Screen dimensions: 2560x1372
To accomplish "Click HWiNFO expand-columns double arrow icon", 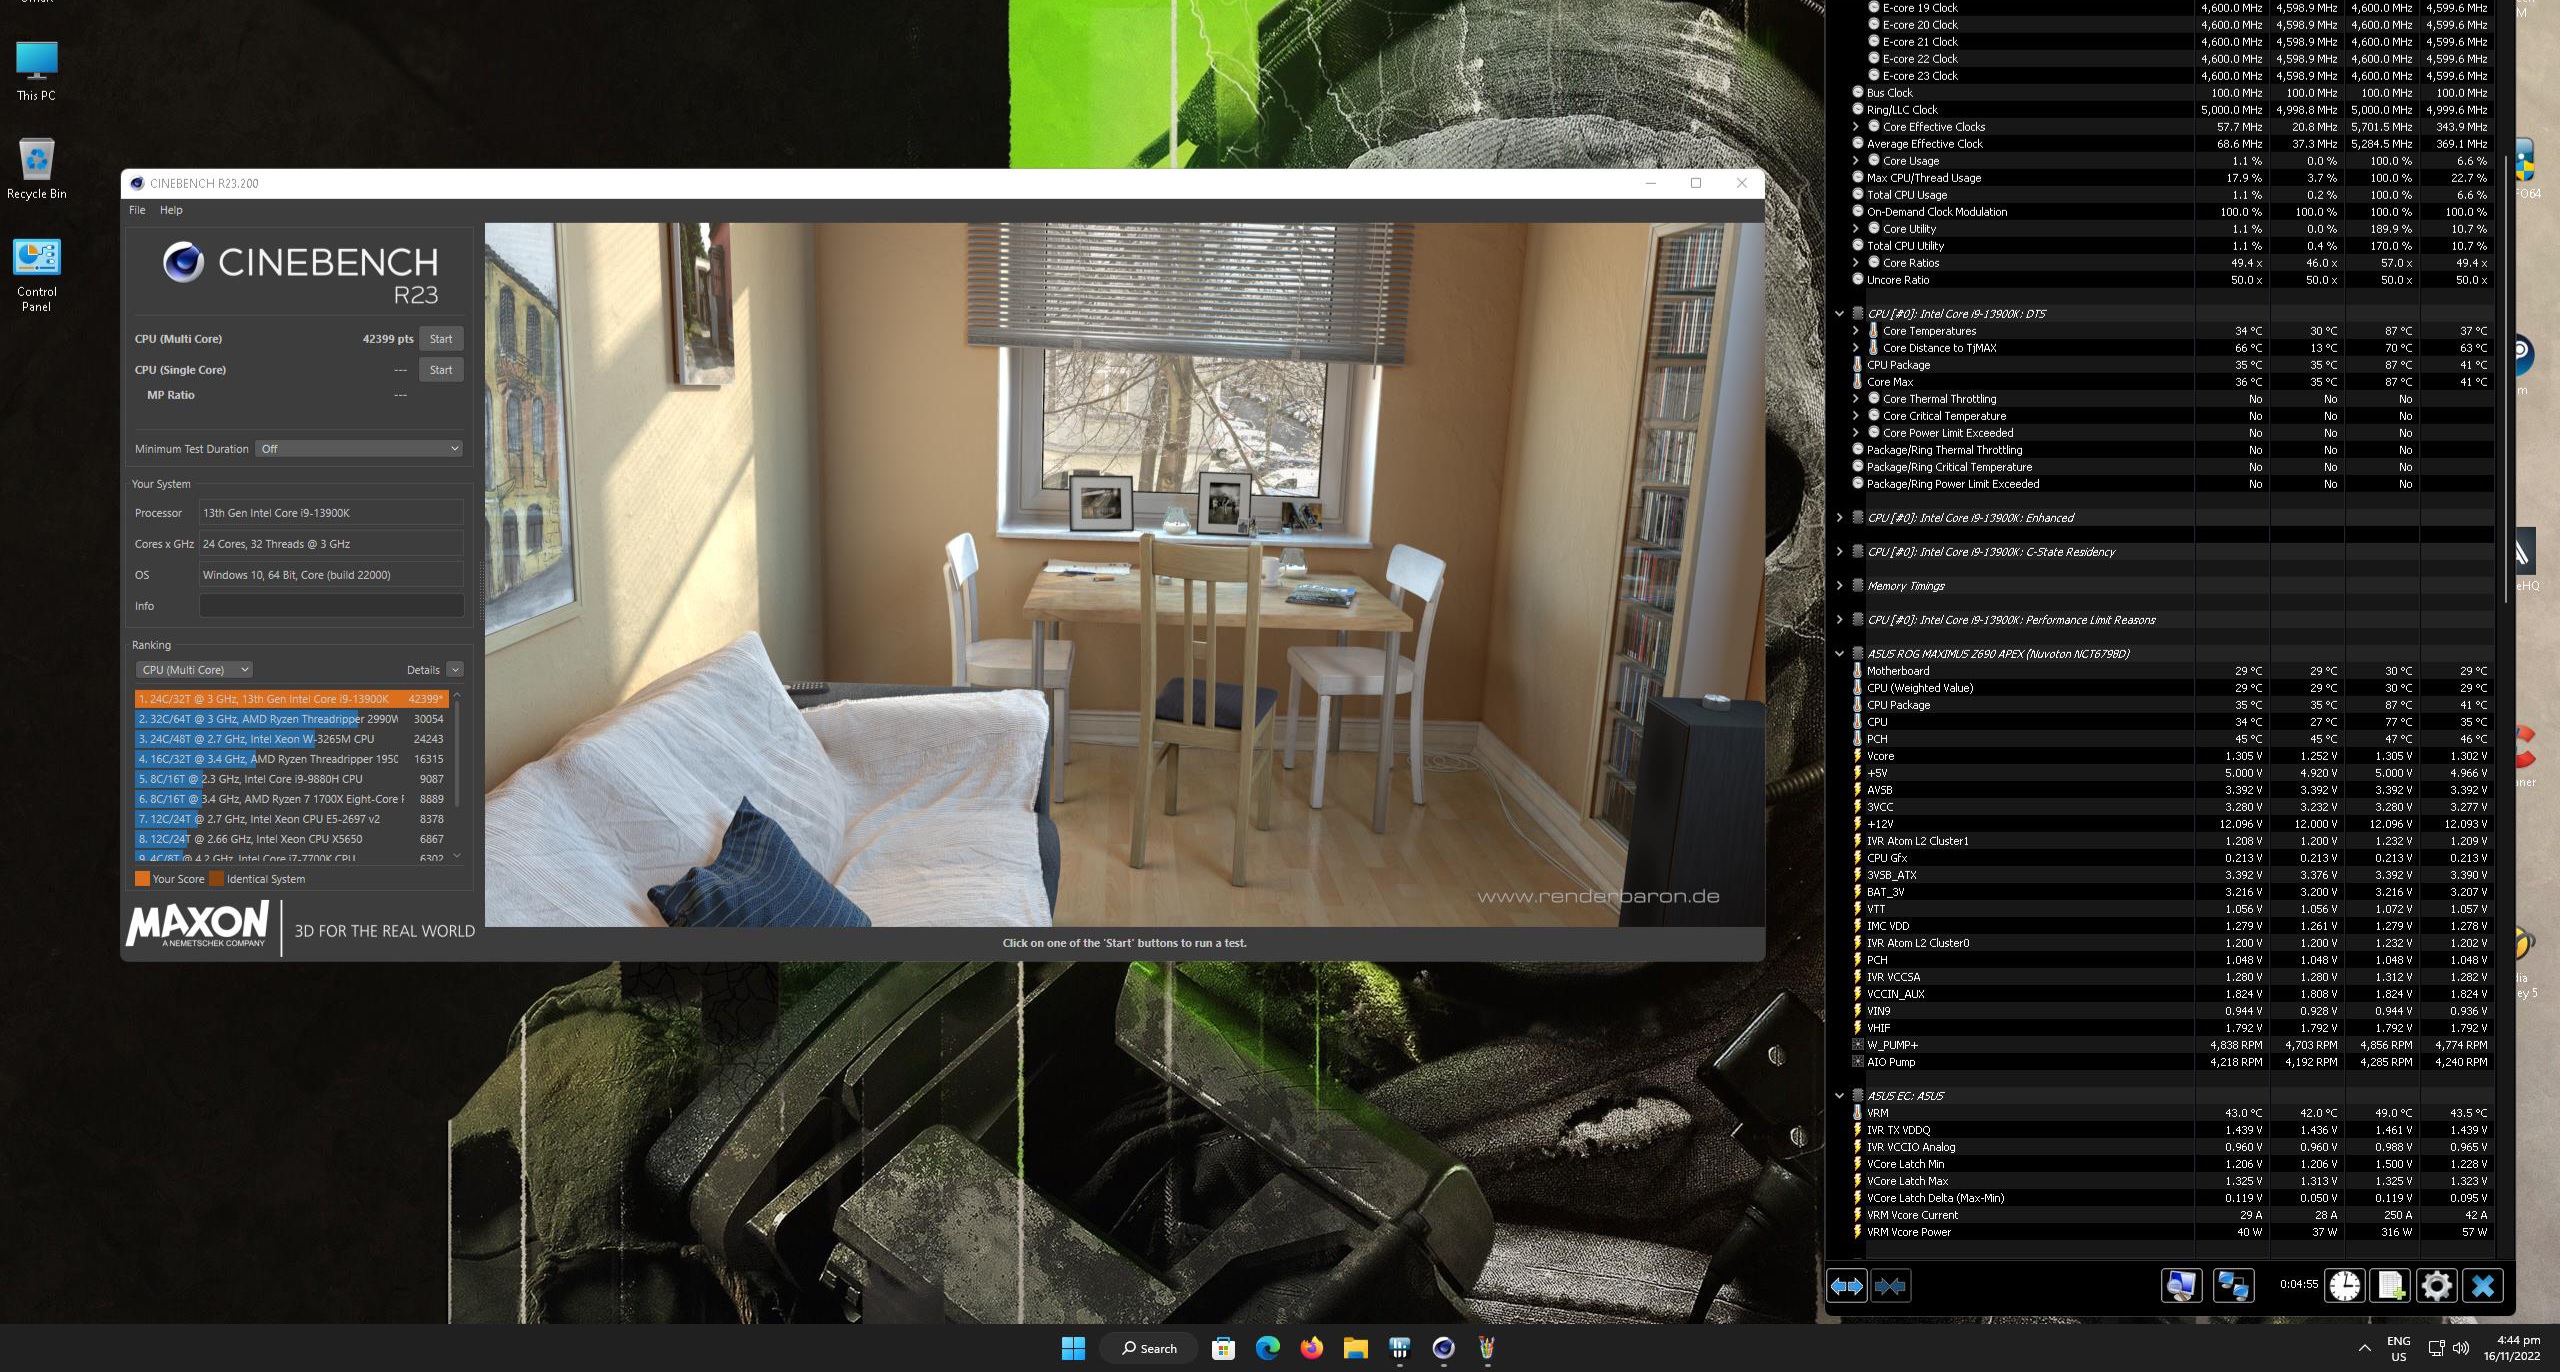I will (1846, 1285).
